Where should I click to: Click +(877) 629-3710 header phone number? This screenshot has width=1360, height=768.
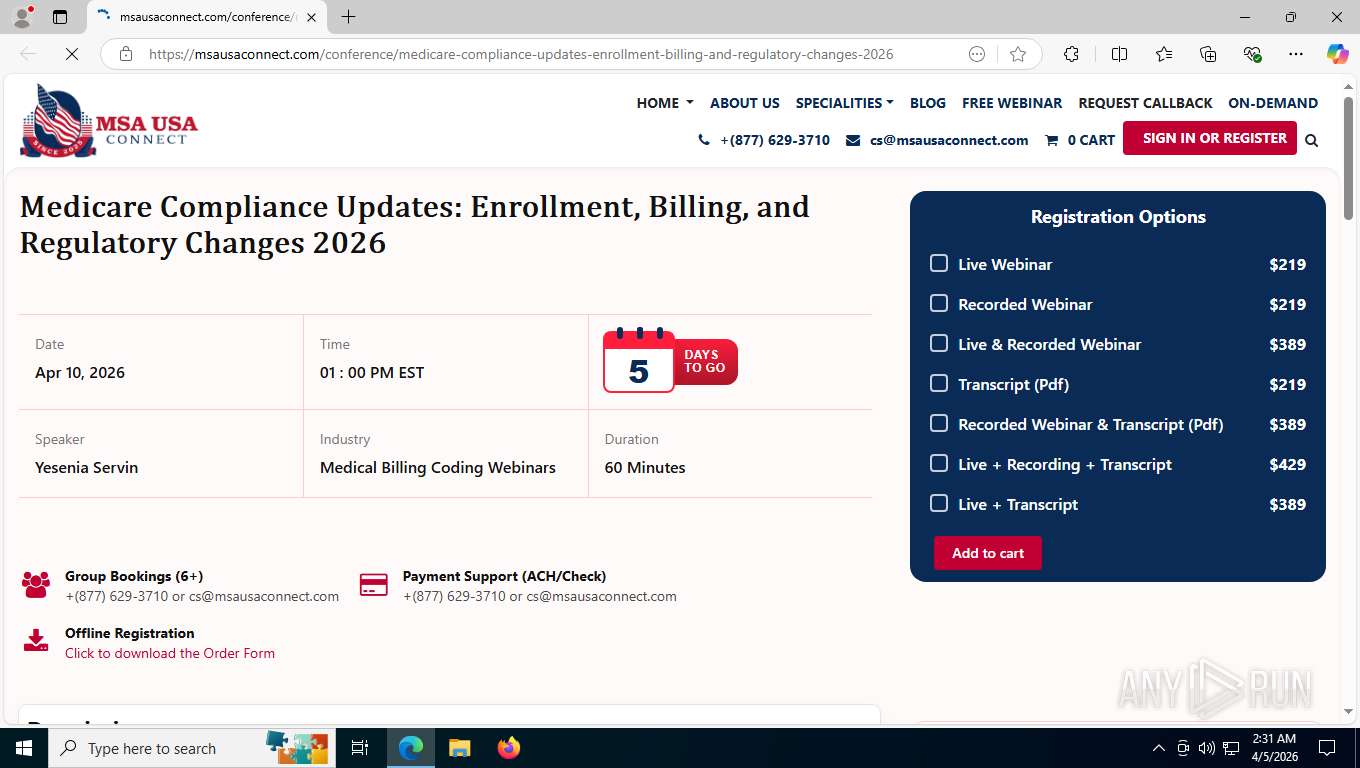point(775,140)
